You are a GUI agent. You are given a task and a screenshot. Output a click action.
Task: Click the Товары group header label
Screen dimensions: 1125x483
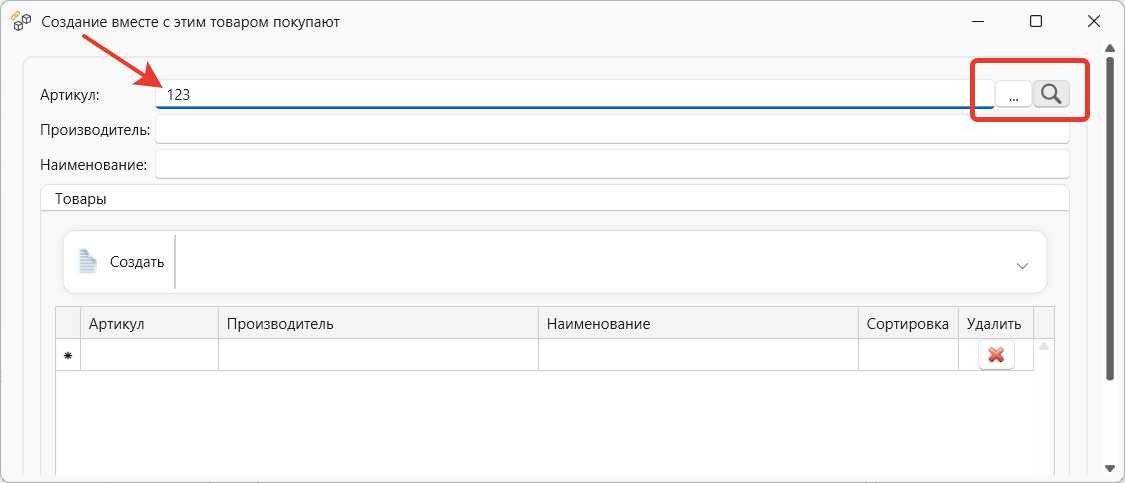[x=80, y=200]
